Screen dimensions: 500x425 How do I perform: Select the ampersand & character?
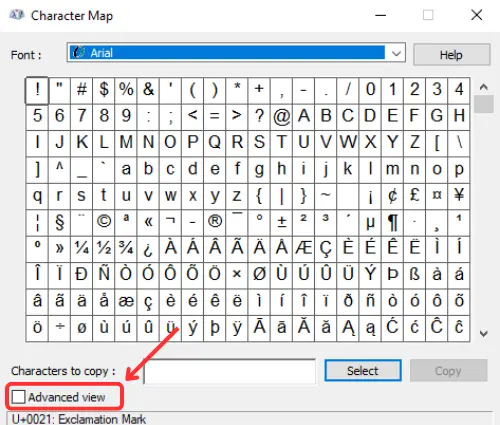(148, 90)
